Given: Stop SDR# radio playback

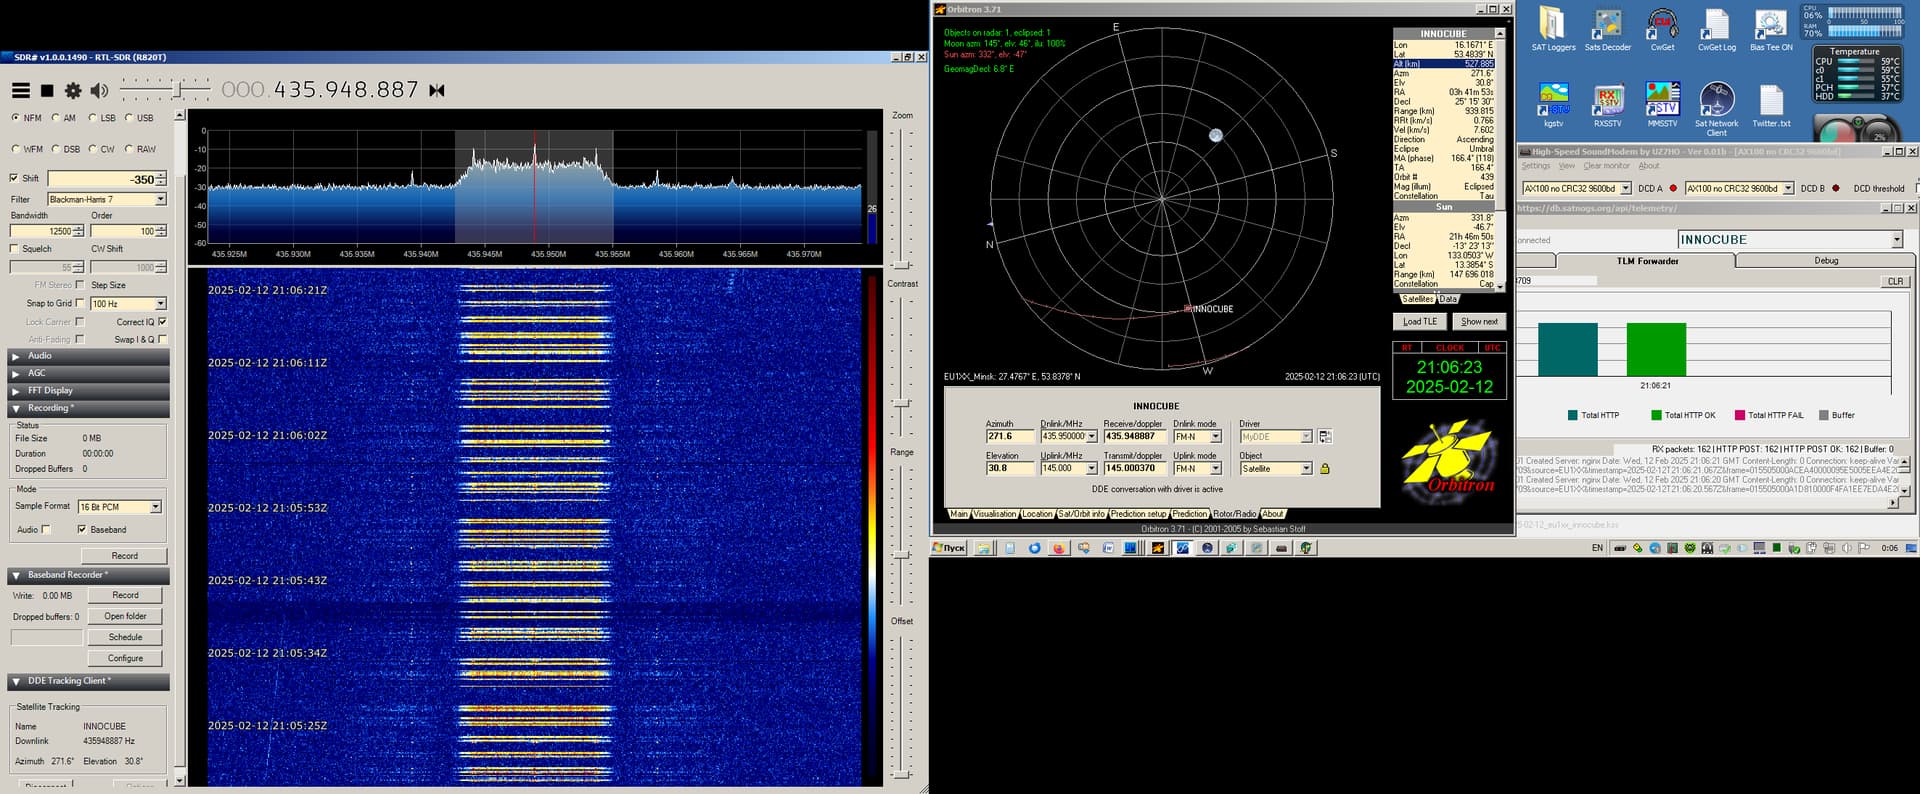Looking at the screenshot, I should (x=47, y=91).
